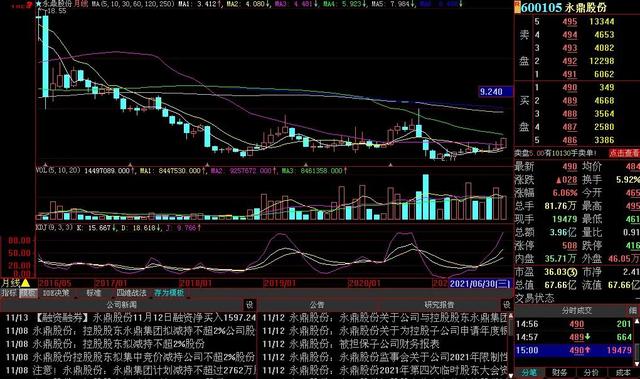
Task: Click sell level 4 price 494
Action: (x=570, y=35)
